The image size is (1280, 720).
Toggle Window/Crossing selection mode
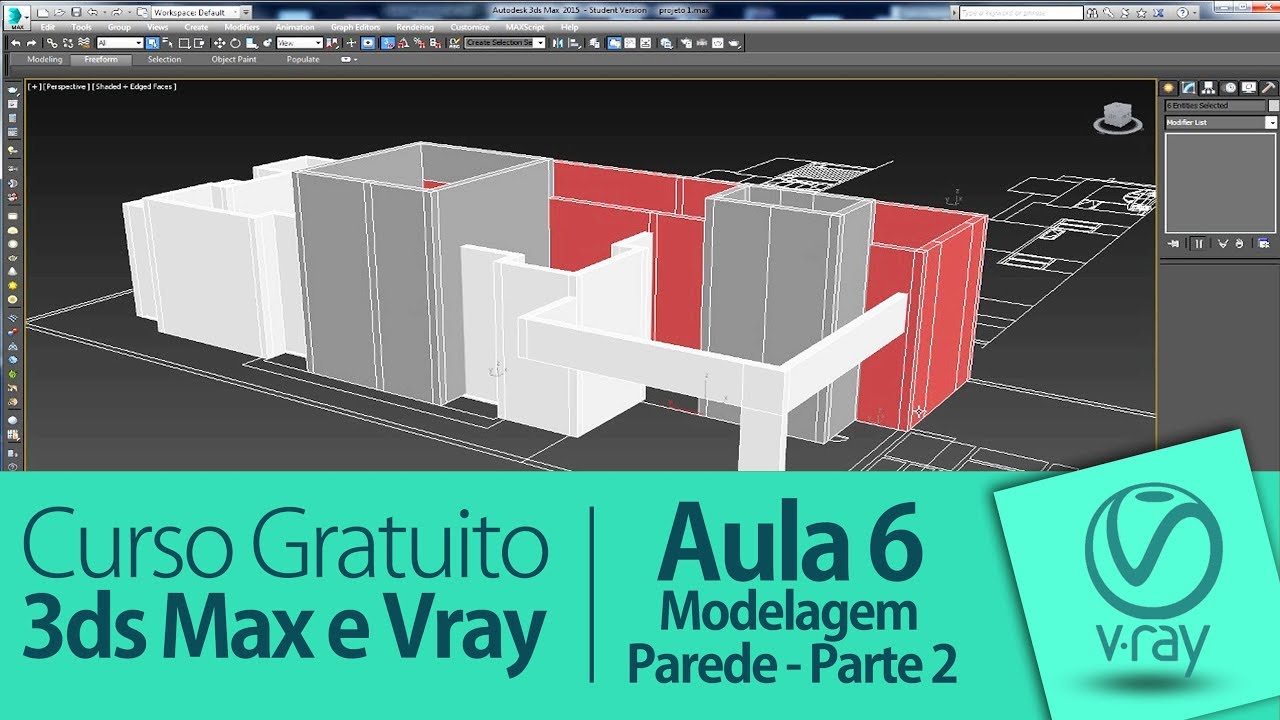[199, 43]
